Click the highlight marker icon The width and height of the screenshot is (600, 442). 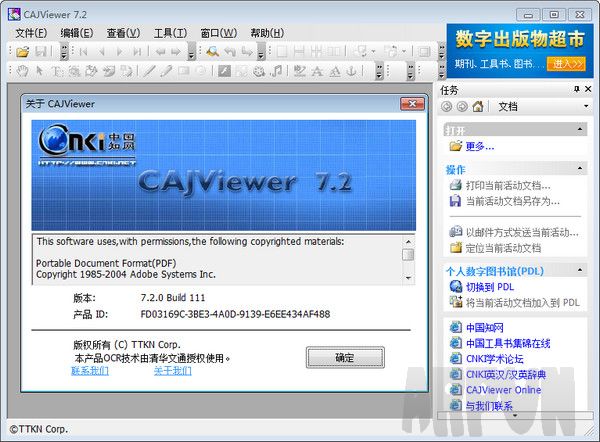(299, 71)
